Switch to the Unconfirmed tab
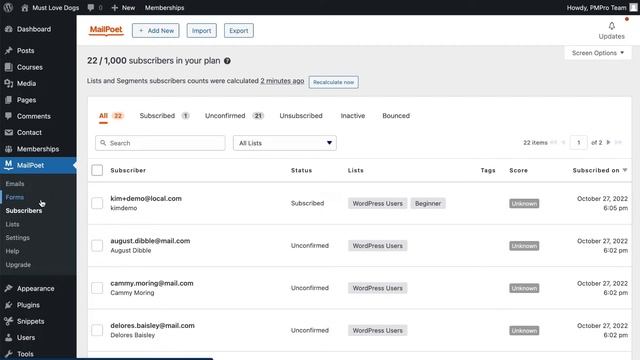This screenshot has width=640, height=360. tap(234, 116)
